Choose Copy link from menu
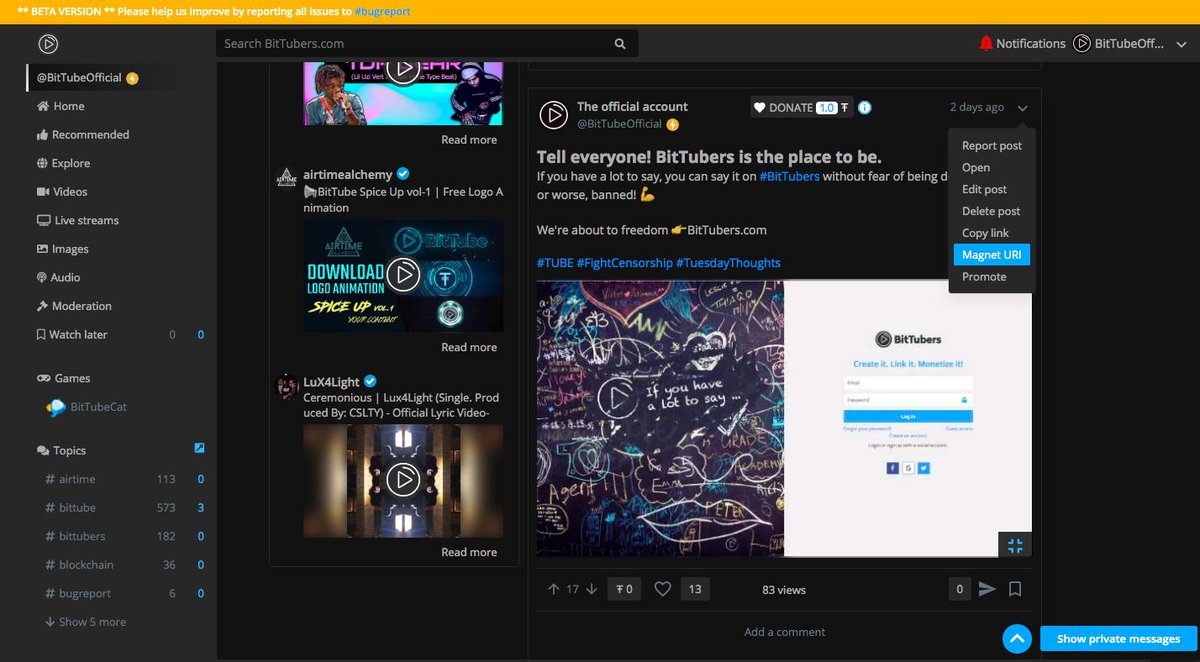 click(985, 233)
